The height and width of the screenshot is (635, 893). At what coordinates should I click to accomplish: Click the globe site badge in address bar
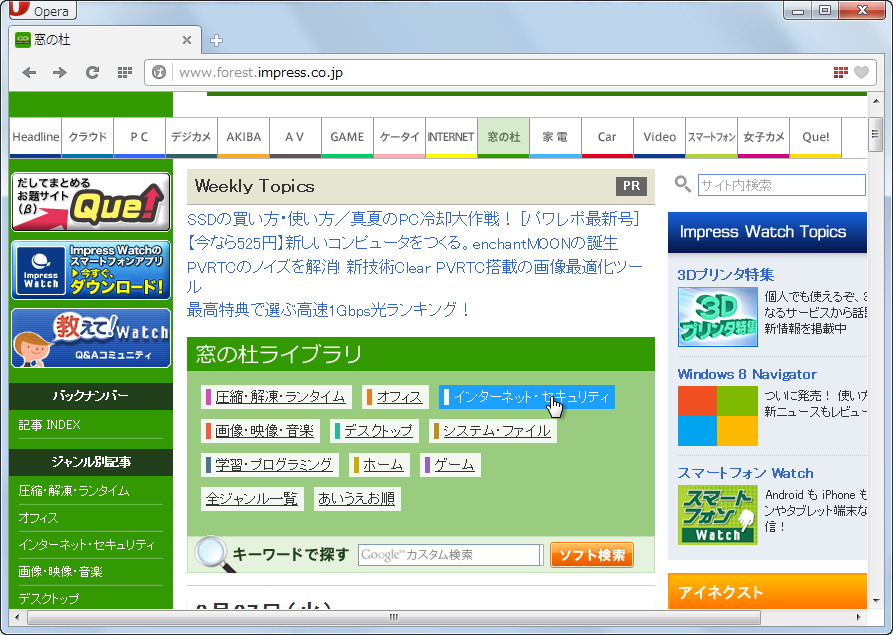point(158,72)
